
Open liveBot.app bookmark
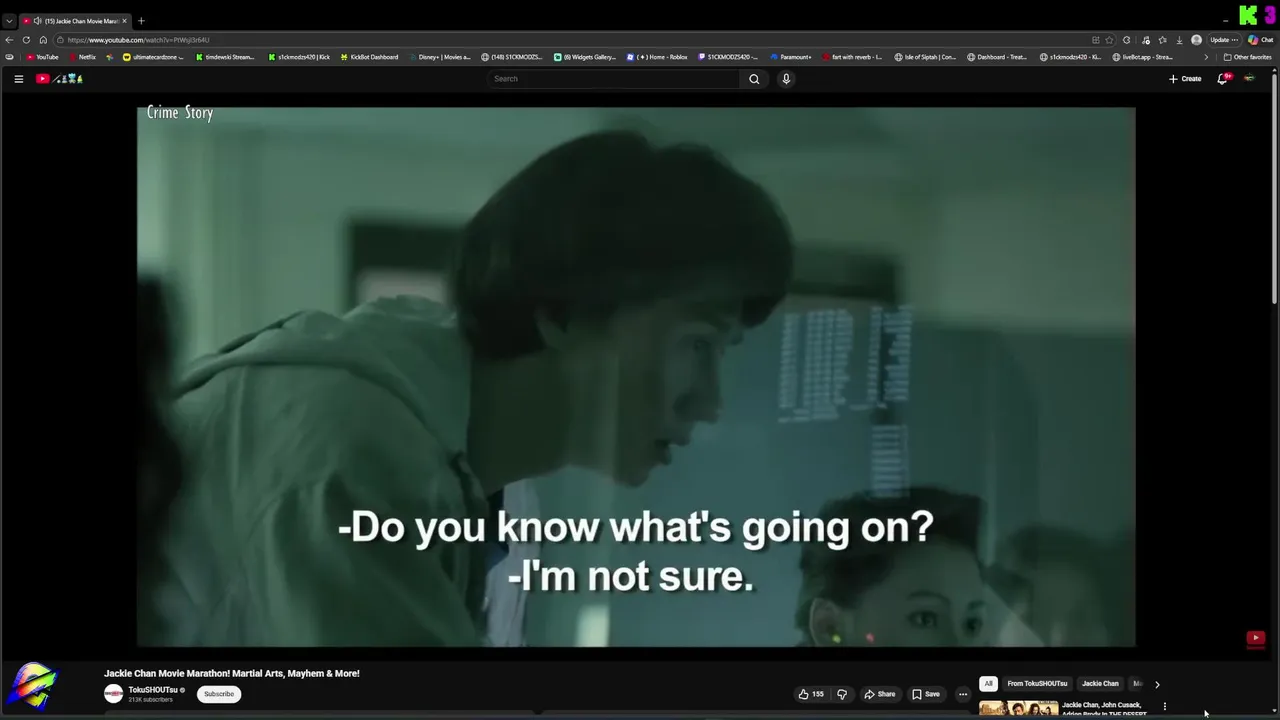point(1143,57)
